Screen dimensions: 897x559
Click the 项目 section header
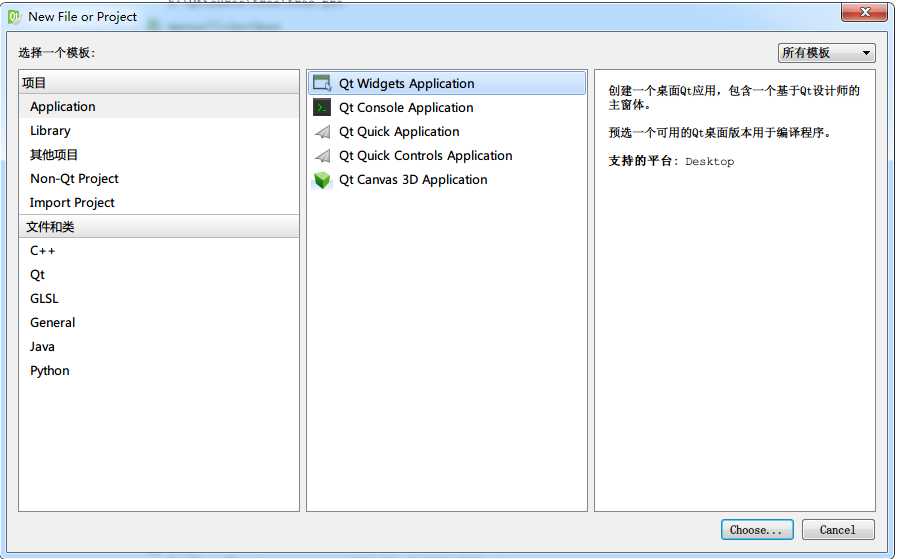point(159,83)
